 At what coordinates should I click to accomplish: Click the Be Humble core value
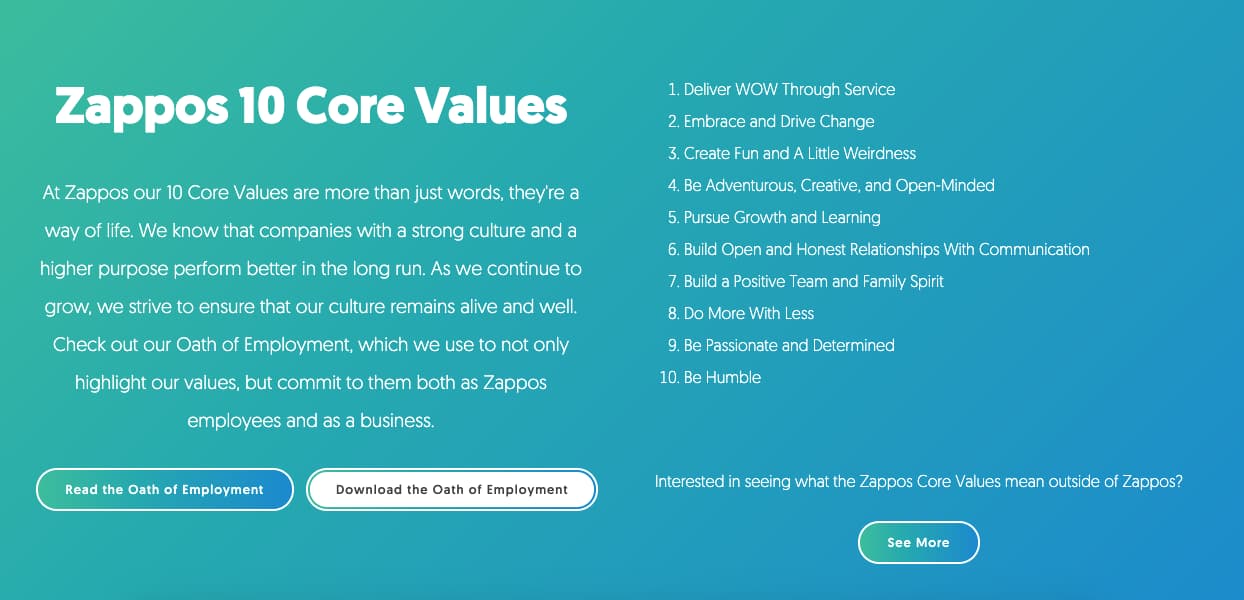coord(721,377)
